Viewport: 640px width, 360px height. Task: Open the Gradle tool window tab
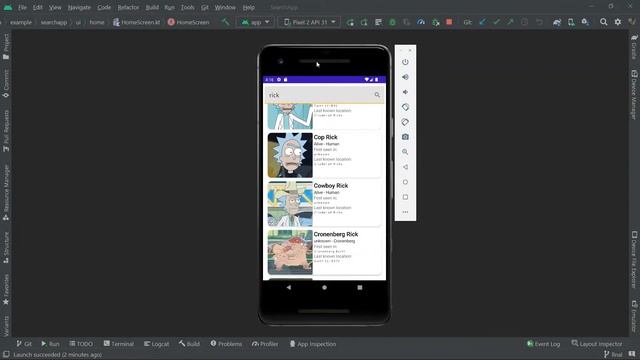[x=634, y=47]
